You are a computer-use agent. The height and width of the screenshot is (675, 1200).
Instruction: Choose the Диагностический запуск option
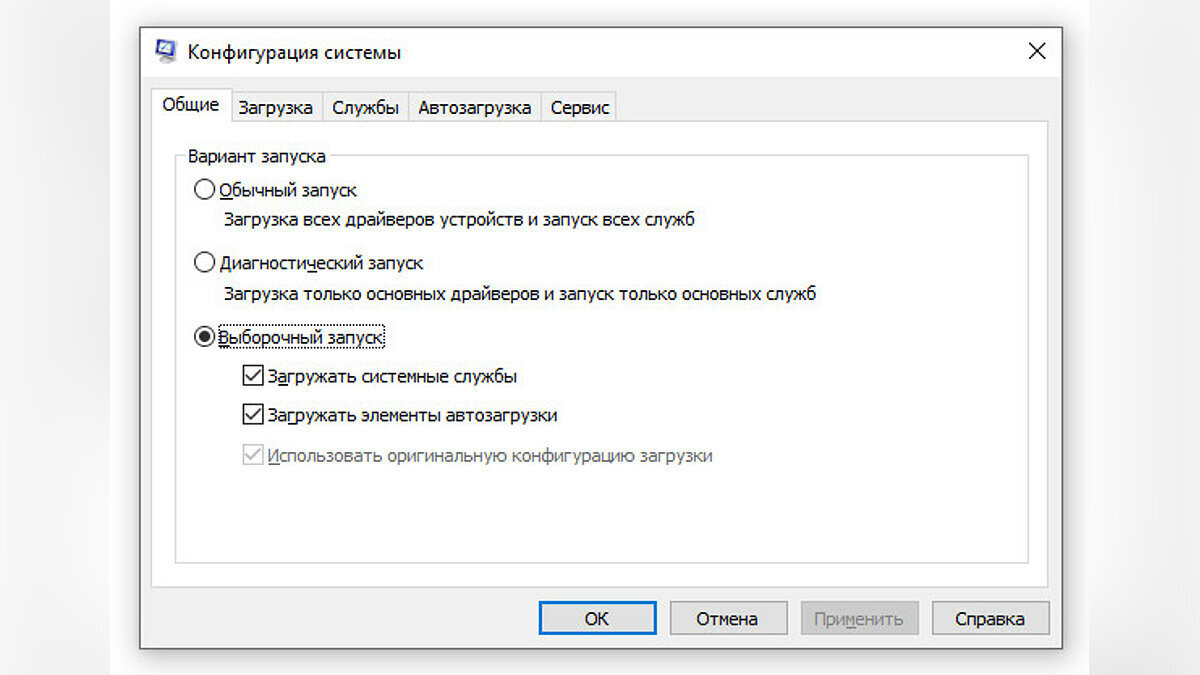pos(204,263)
